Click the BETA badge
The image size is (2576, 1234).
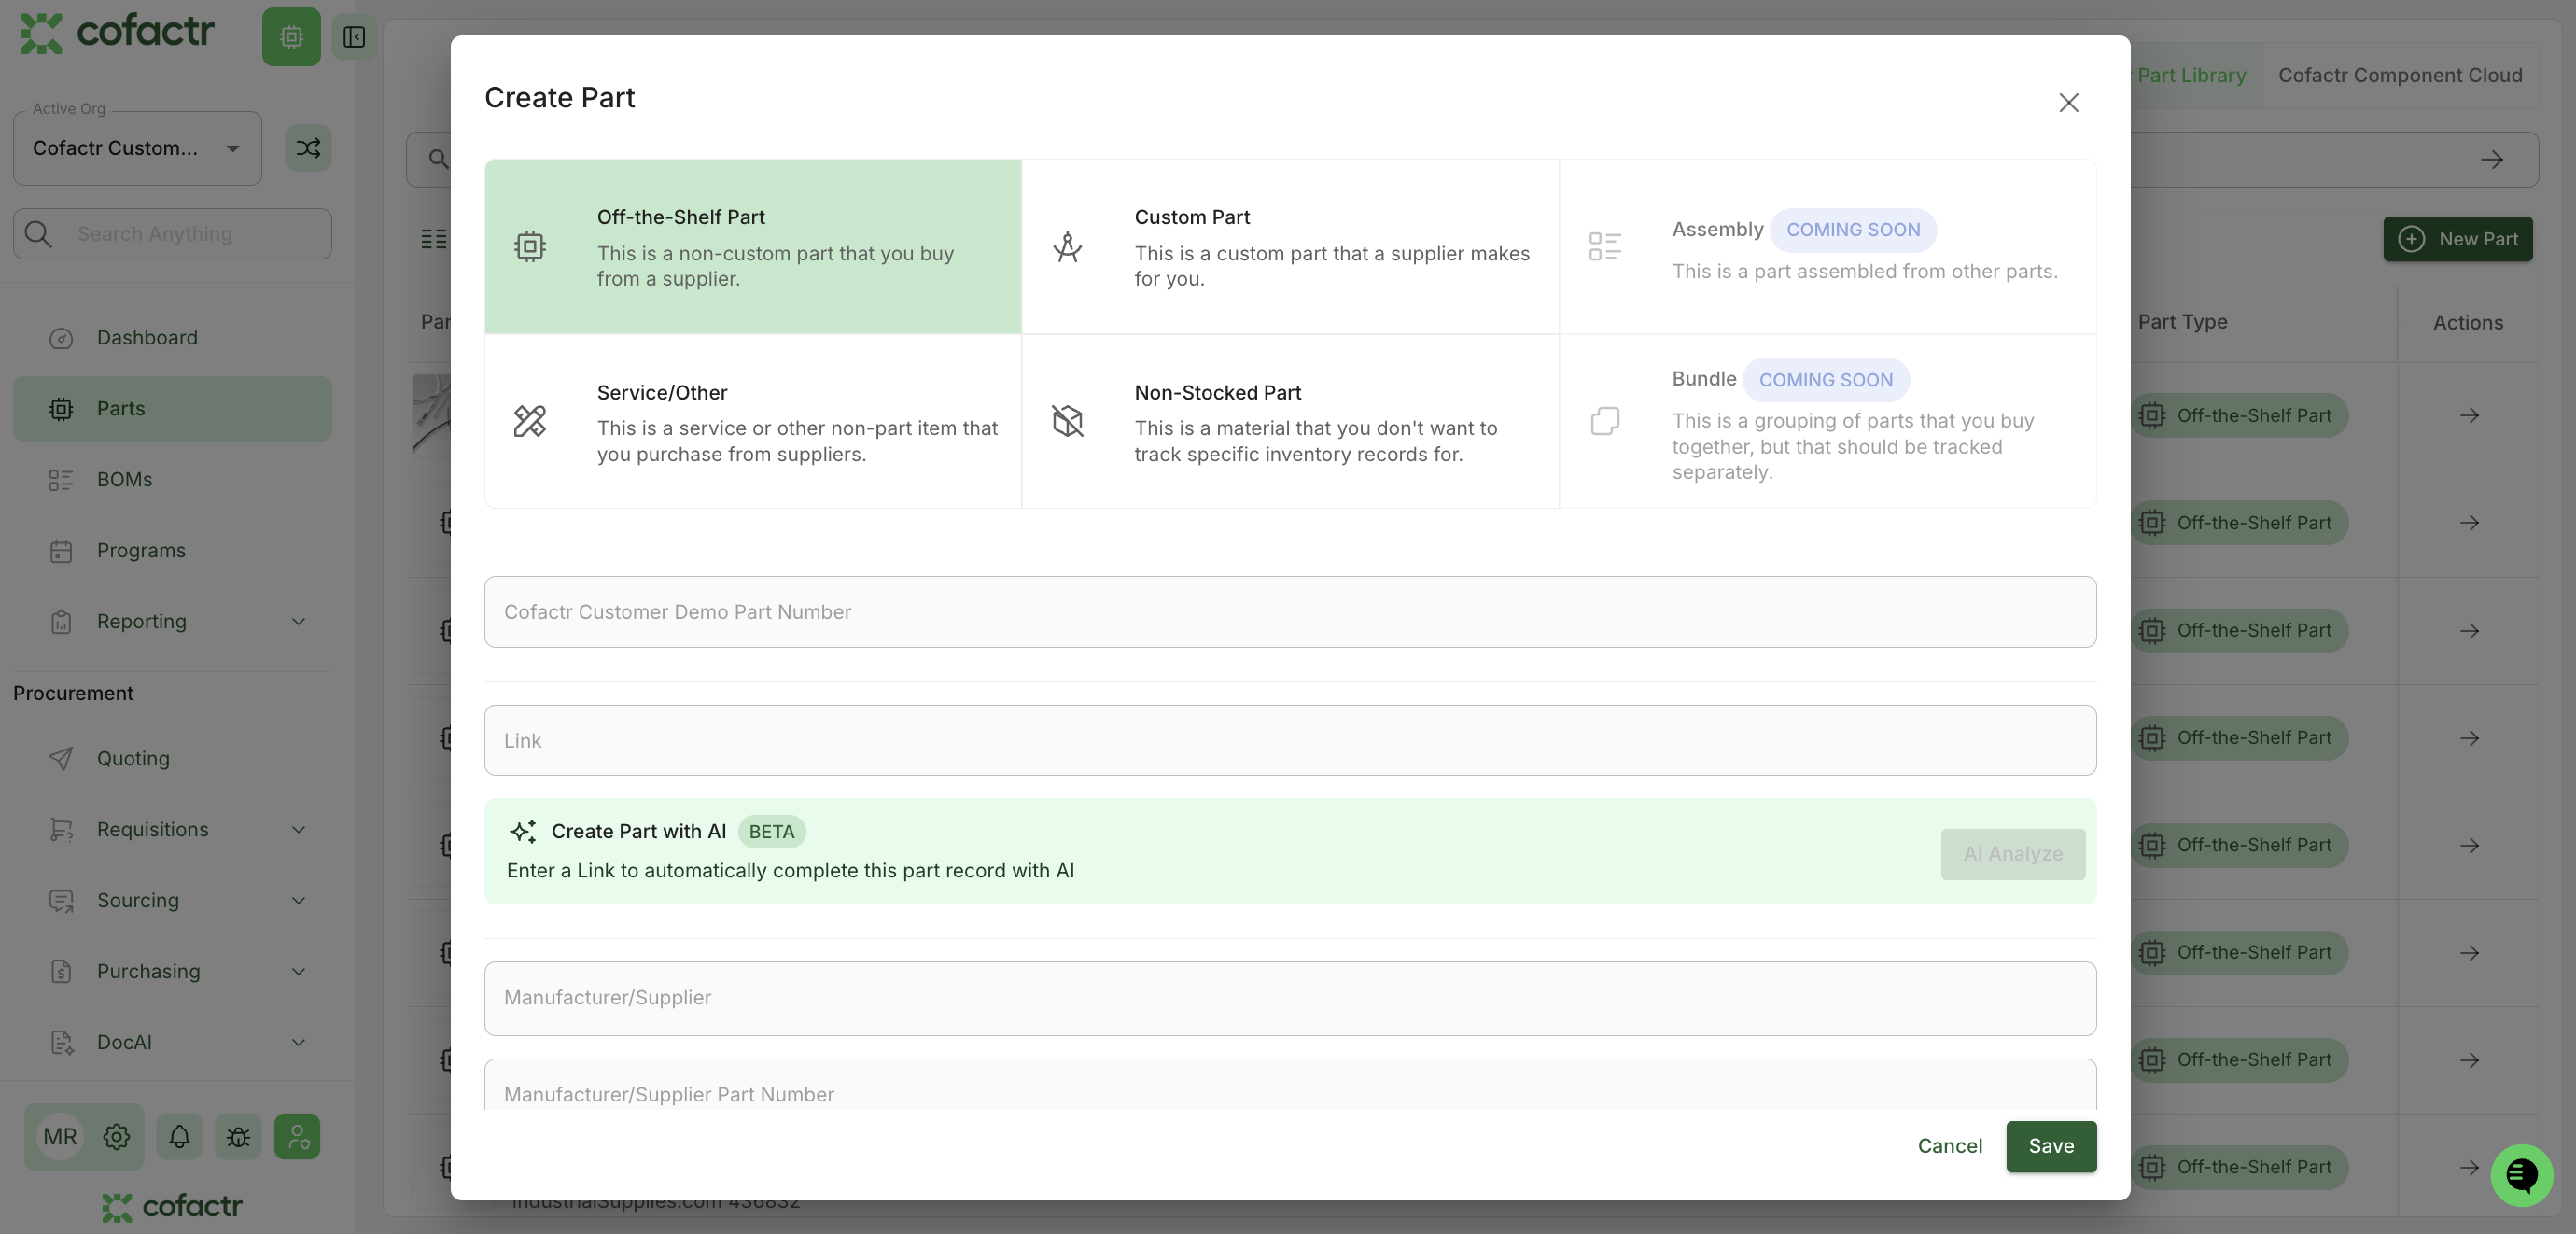tap(771, 831)
